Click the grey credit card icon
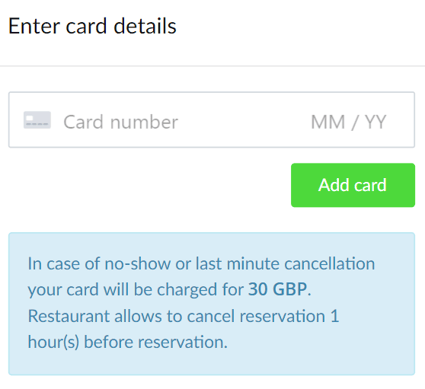This screenshot has width=425, height=389. click(37, 120)
